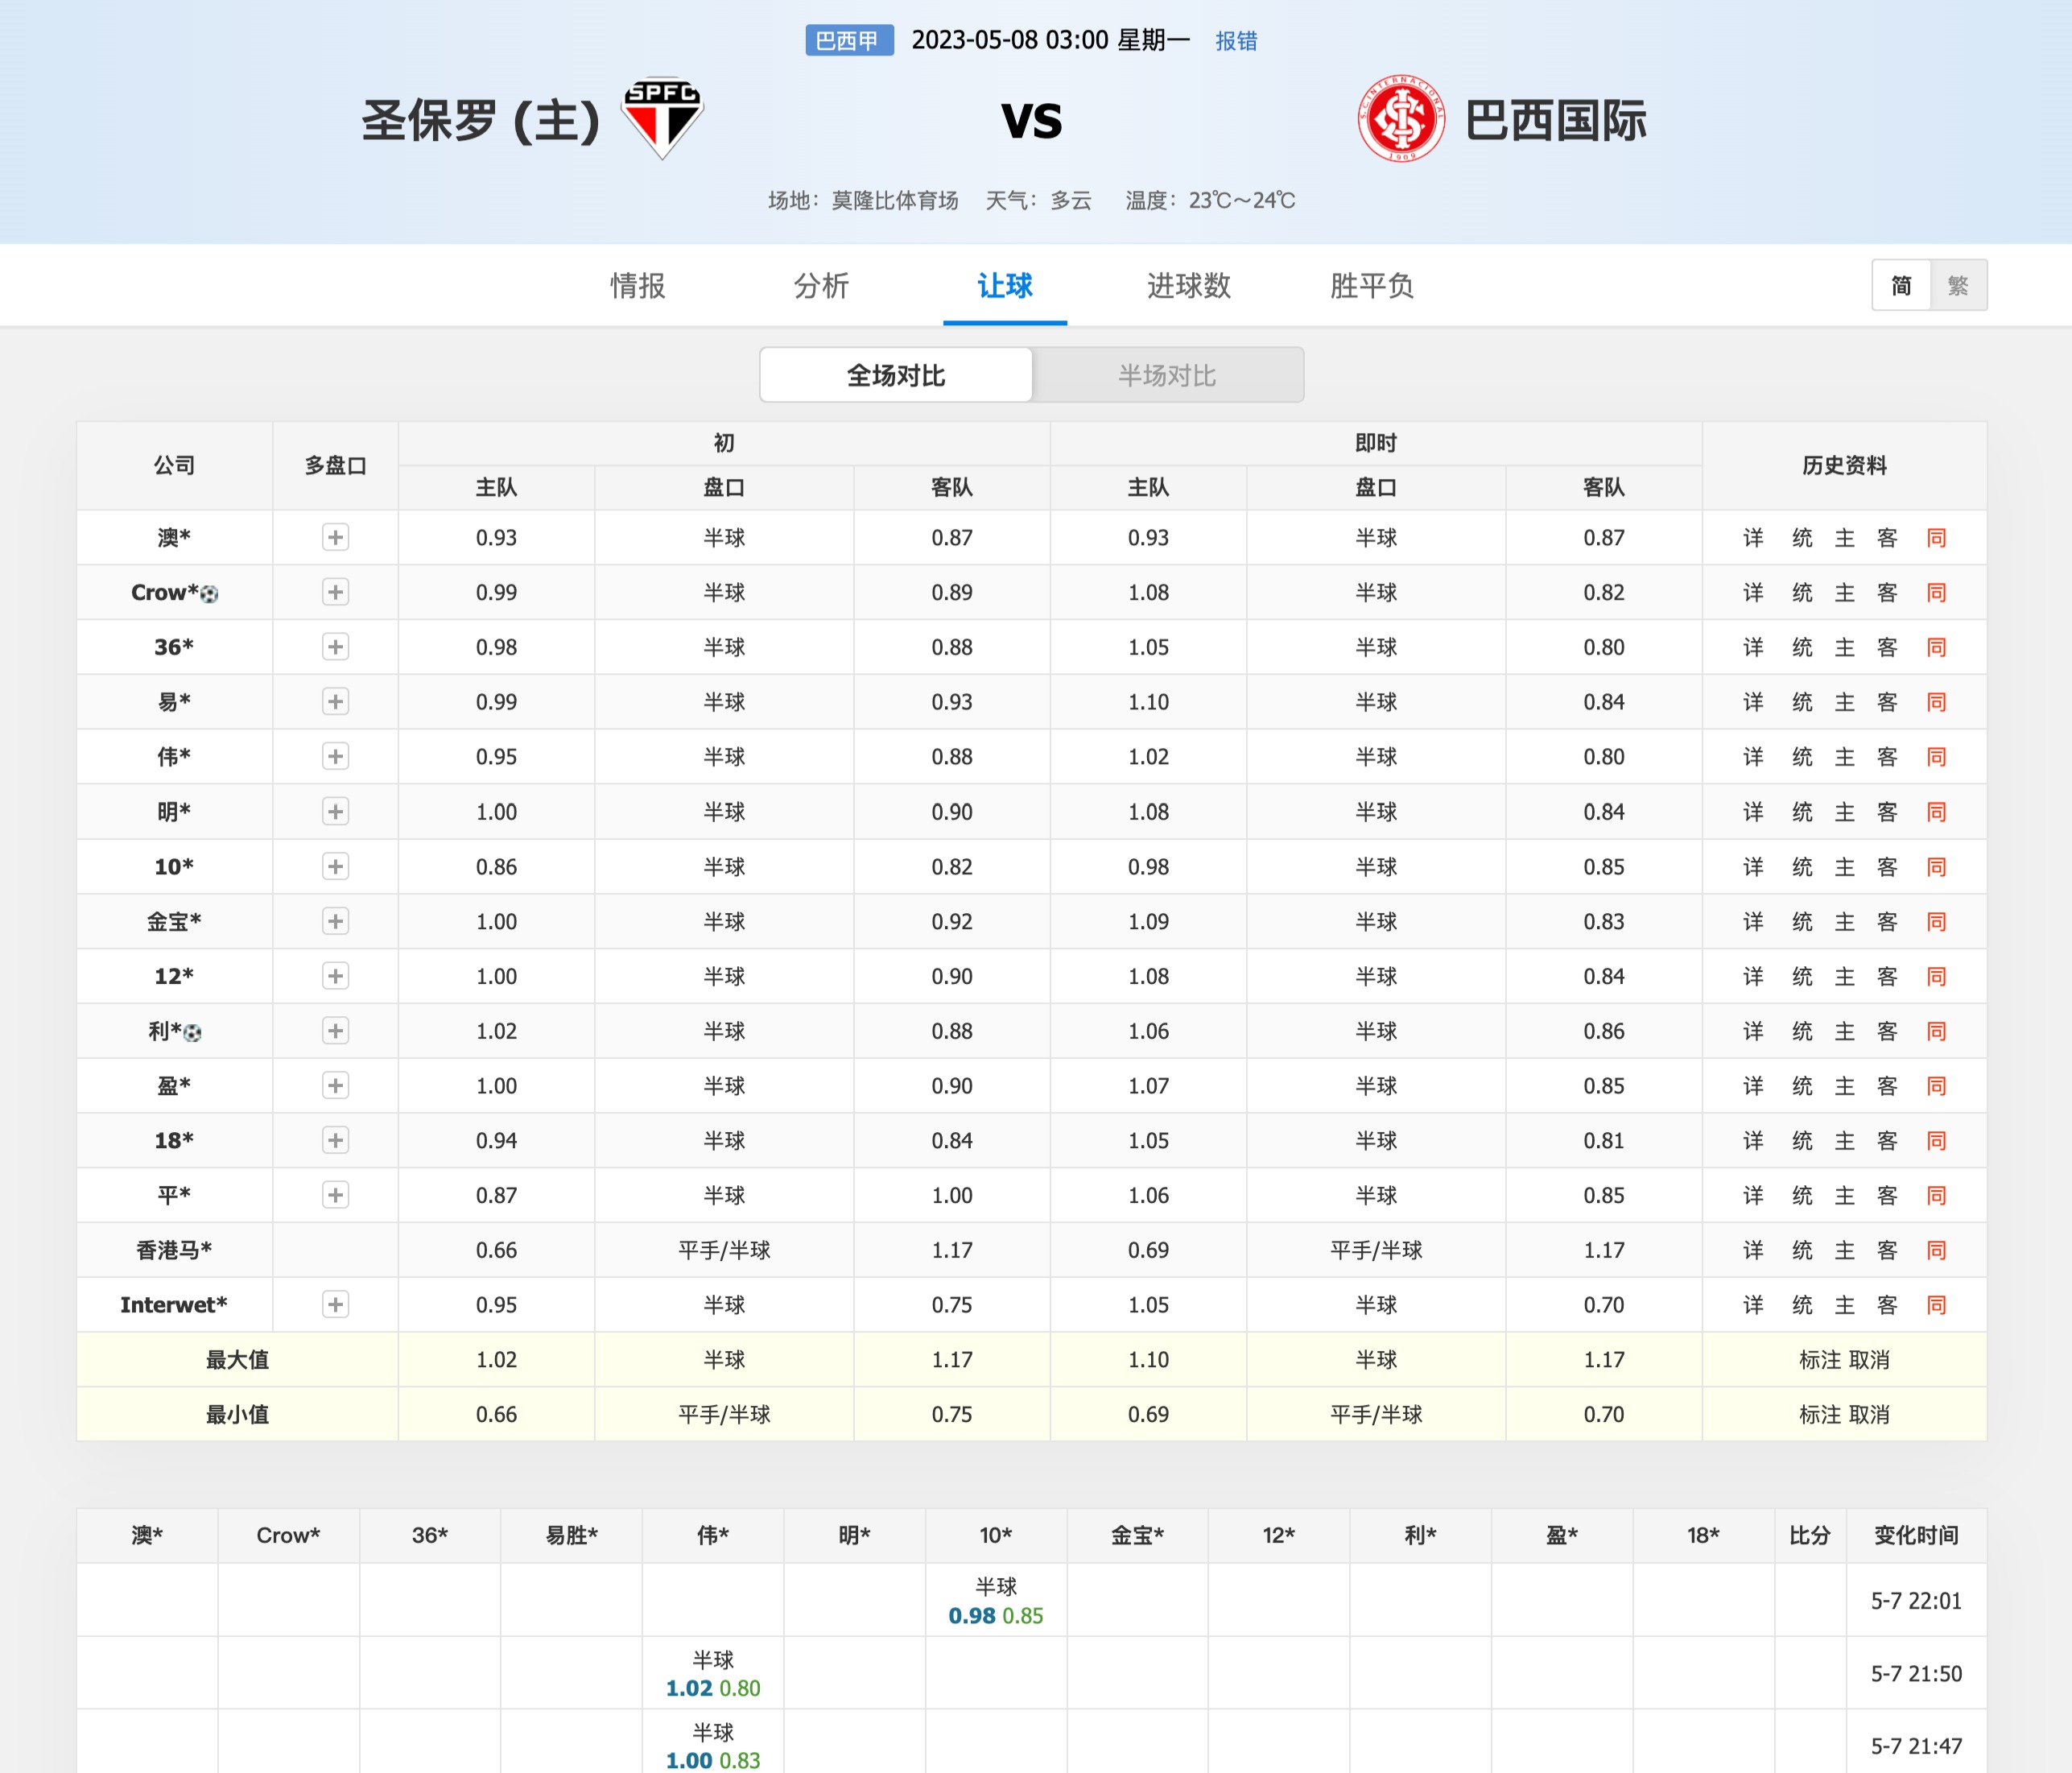Expand multi-handicap plus for 平* row

point(335,1195)
